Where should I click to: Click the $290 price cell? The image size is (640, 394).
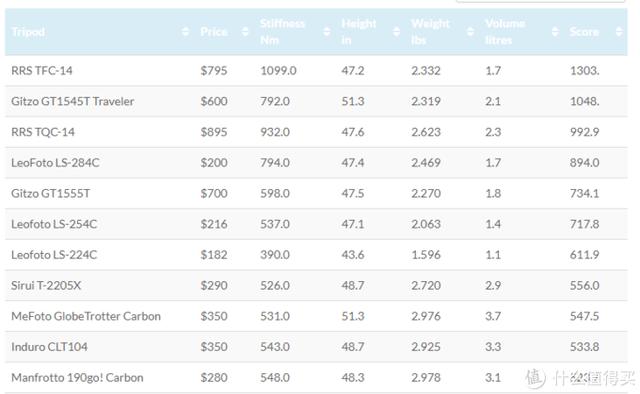click(214, 285)
